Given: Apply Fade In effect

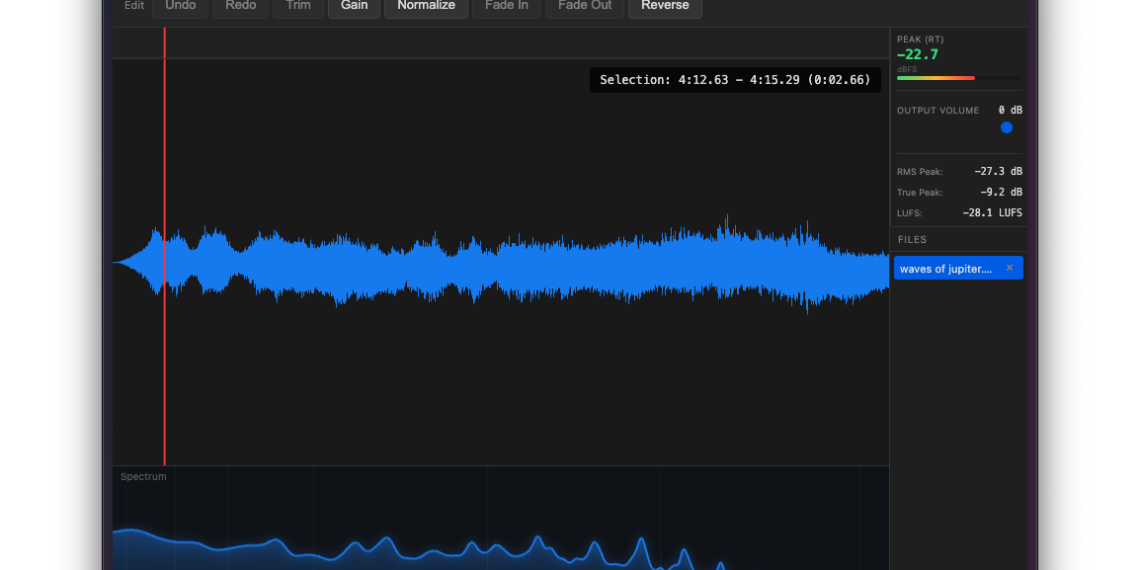Looking at the screenshot, I should 506,6.
